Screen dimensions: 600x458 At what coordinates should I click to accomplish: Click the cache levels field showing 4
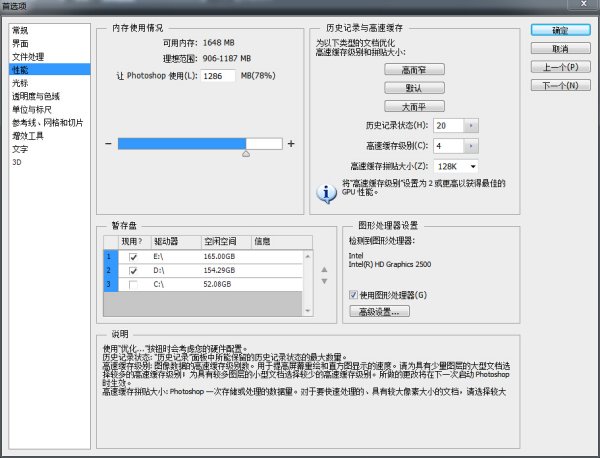448,146
